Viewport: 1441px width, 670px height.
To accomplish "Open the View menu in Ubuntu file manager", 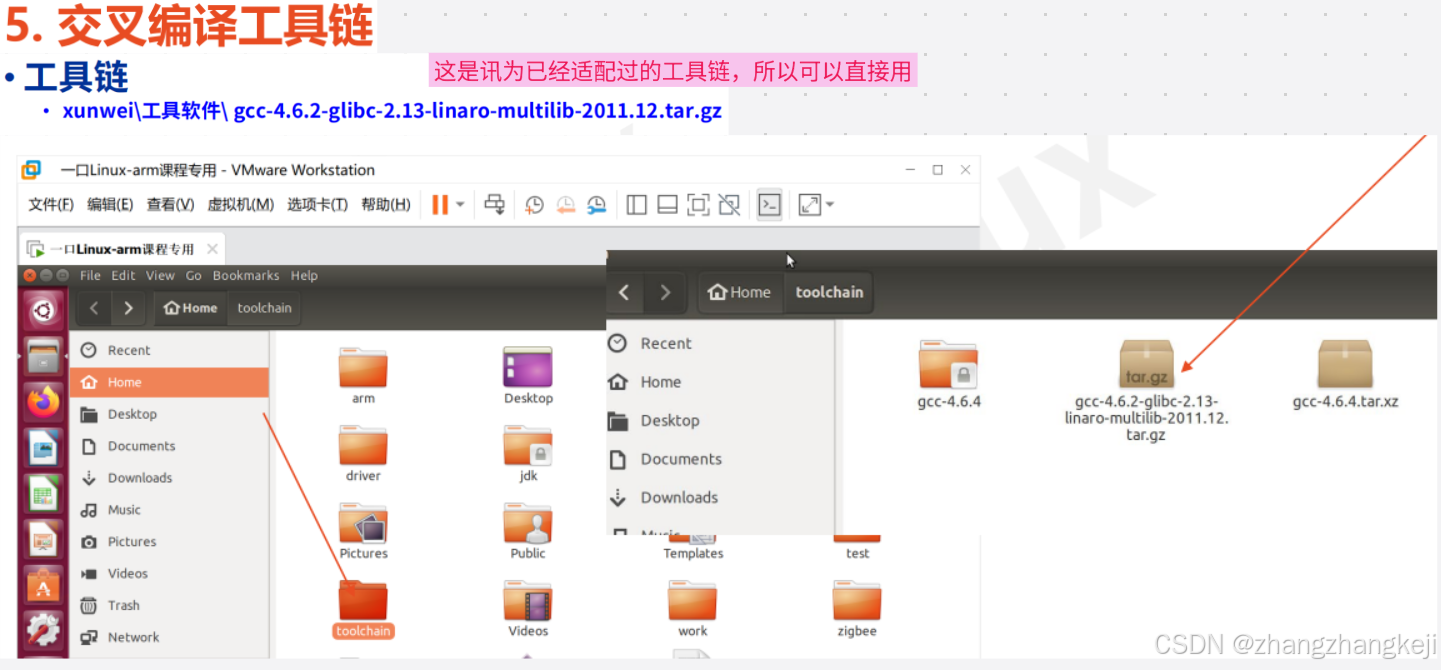I will 160,275.
